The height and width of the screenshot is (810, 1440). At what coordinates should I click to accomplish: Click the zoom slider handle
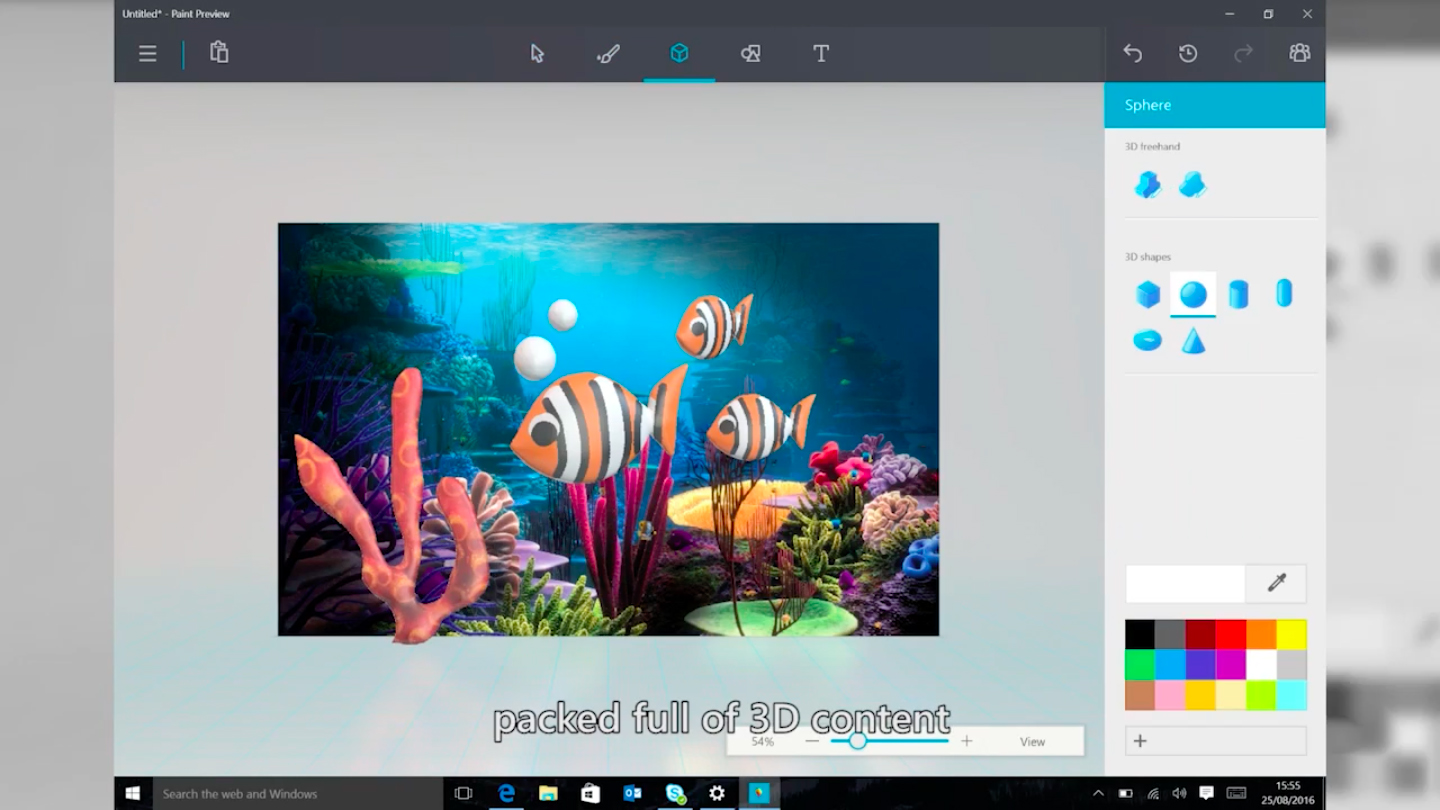click(x=857, y=741)
